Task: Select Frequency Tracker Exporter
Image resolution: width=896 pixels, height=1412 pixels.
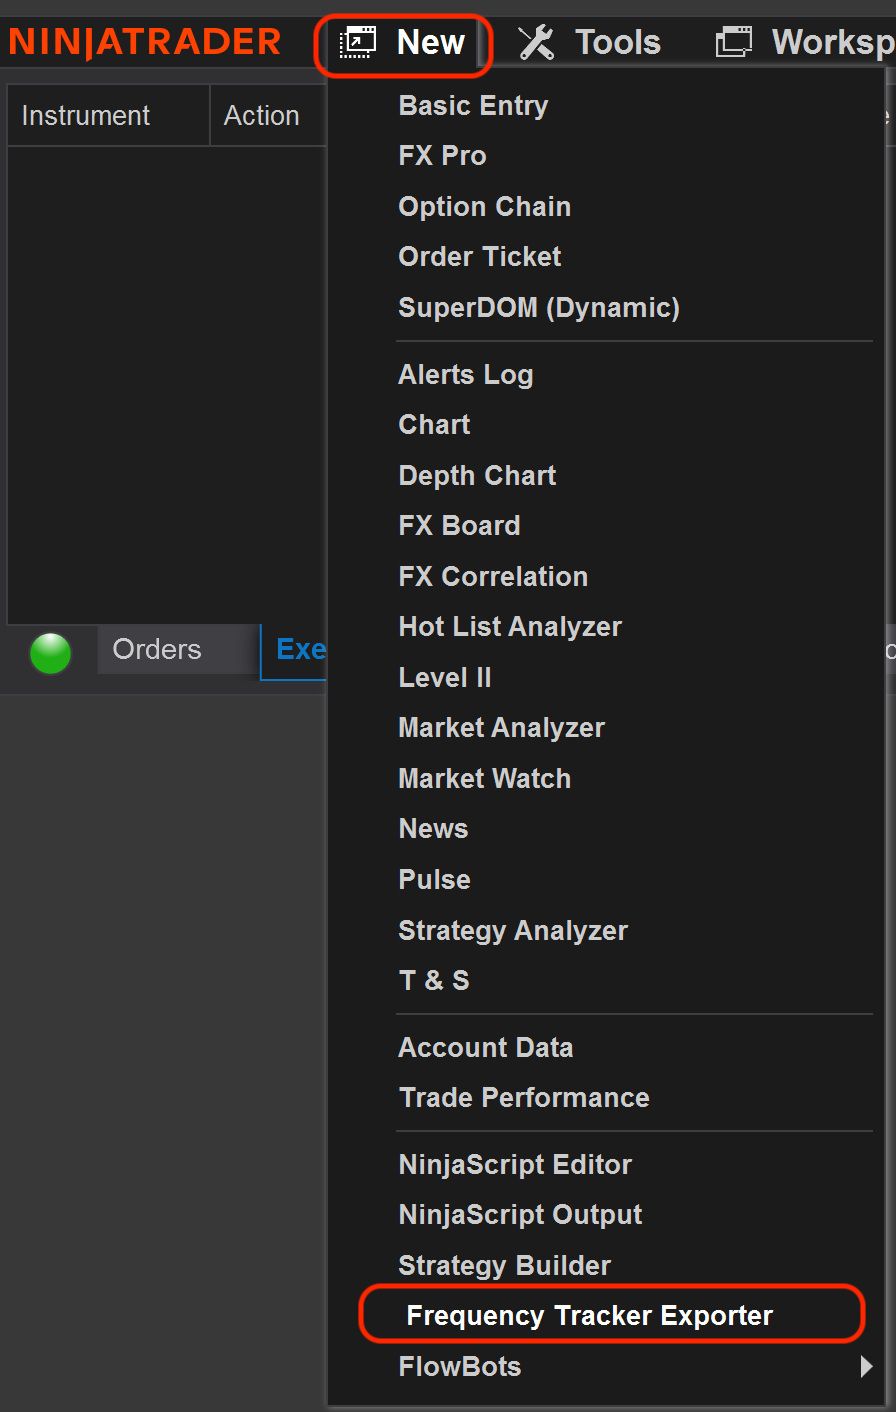Action: coord(589,1316)
